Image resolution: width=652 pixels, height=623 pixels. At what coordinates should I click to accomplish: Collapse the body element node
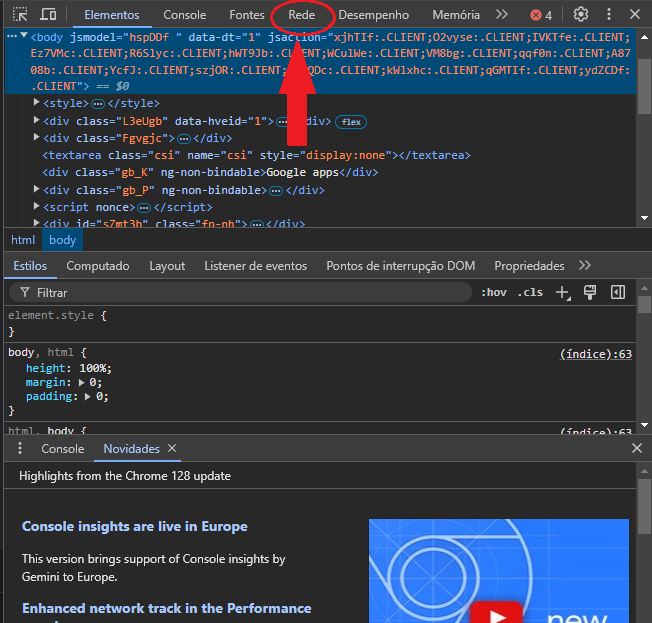pyautogui.click(x=24, y=35)
